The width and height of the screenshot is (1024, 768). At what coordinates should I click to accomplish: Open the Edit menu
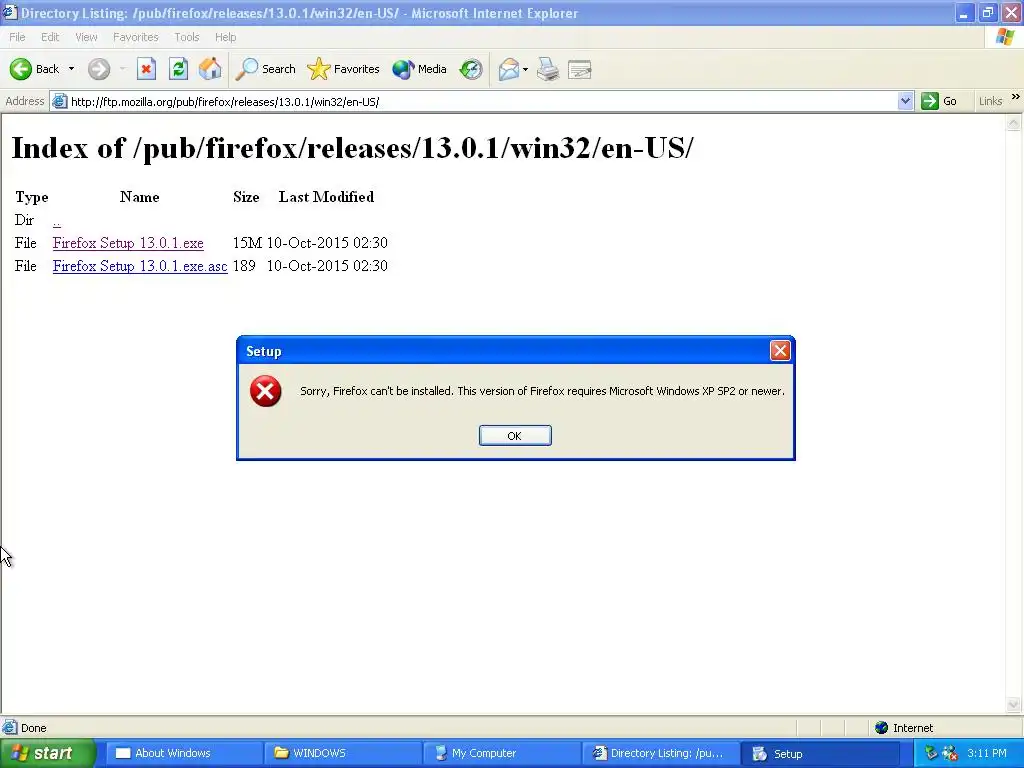point(50,37)
